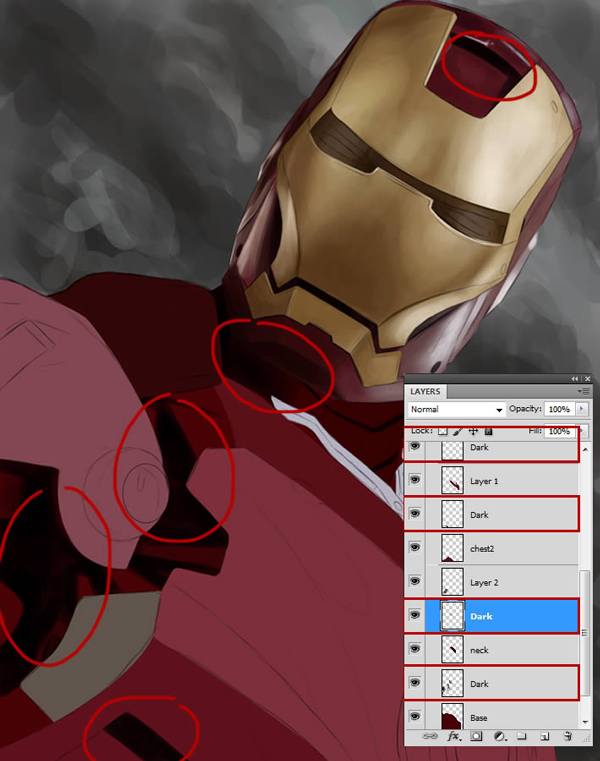Click the chest2 layer thumbnail
Viewport: 600px width, 761px height.
tap(452, 547)
